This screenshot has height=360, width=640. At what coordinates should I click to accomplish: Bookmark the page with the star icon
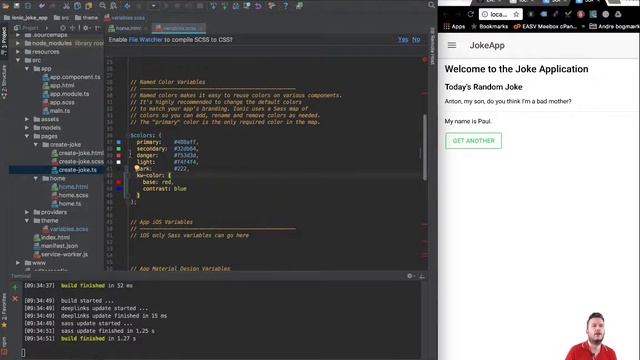(x=516, y=14)
